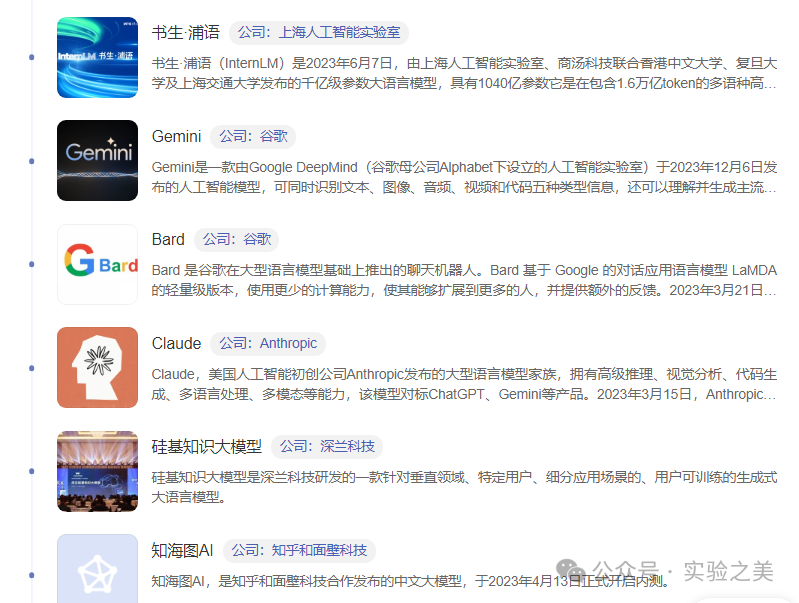799x603 pixels.
Task: Click the timeline dot beside 知海图AI
Action: [32, 575]
